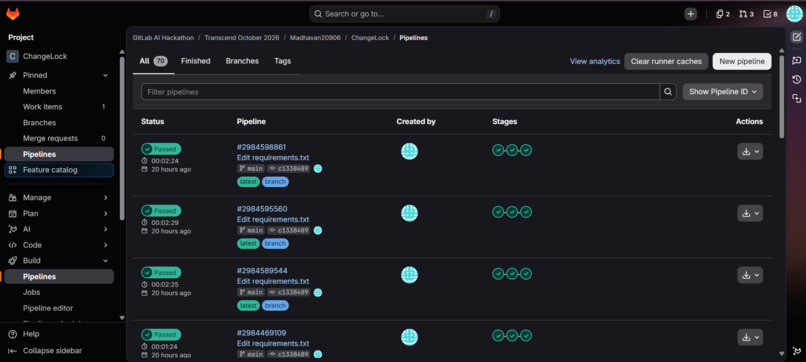Focus the Filter pipelines input field
Image resolution: width=806 pixels, height=362 pixels.
(x=400, y=92)
